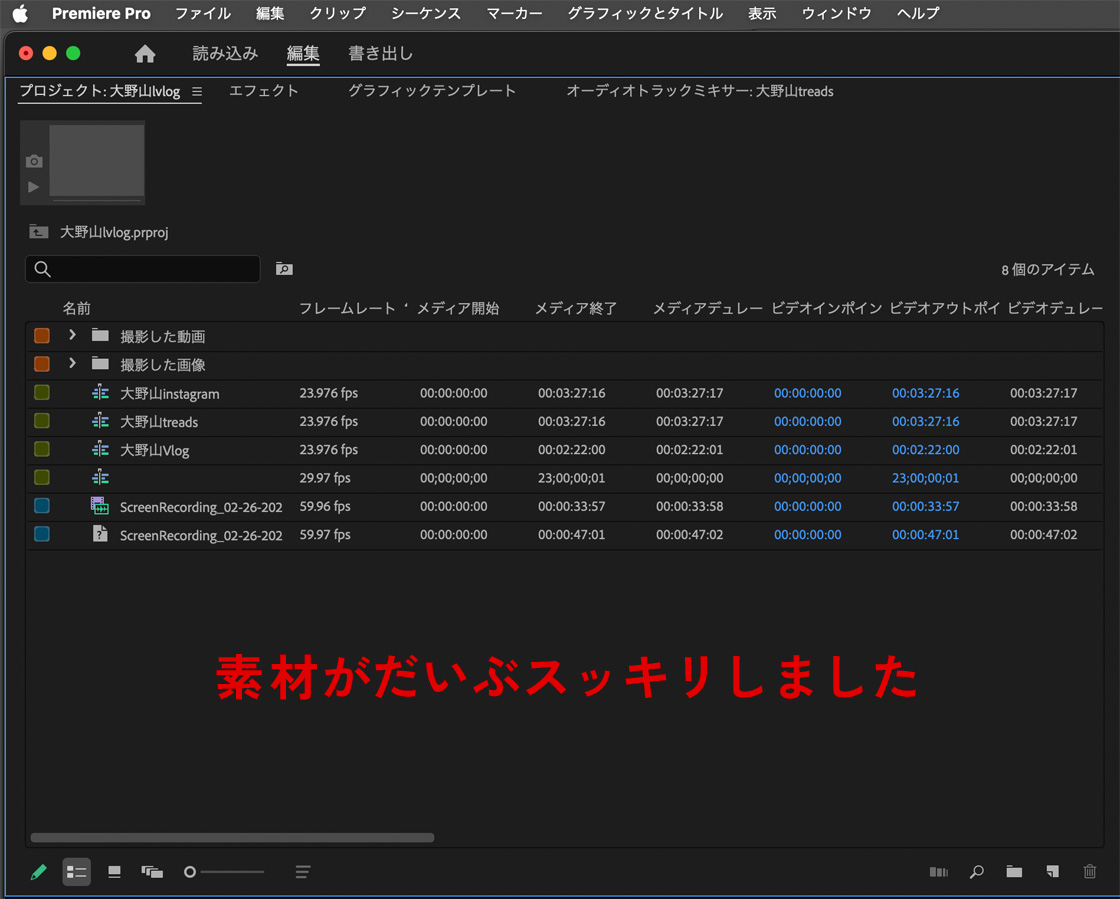Switch to freeform view
Screen dimensions: 1120x899
click(x=152, y=872)
